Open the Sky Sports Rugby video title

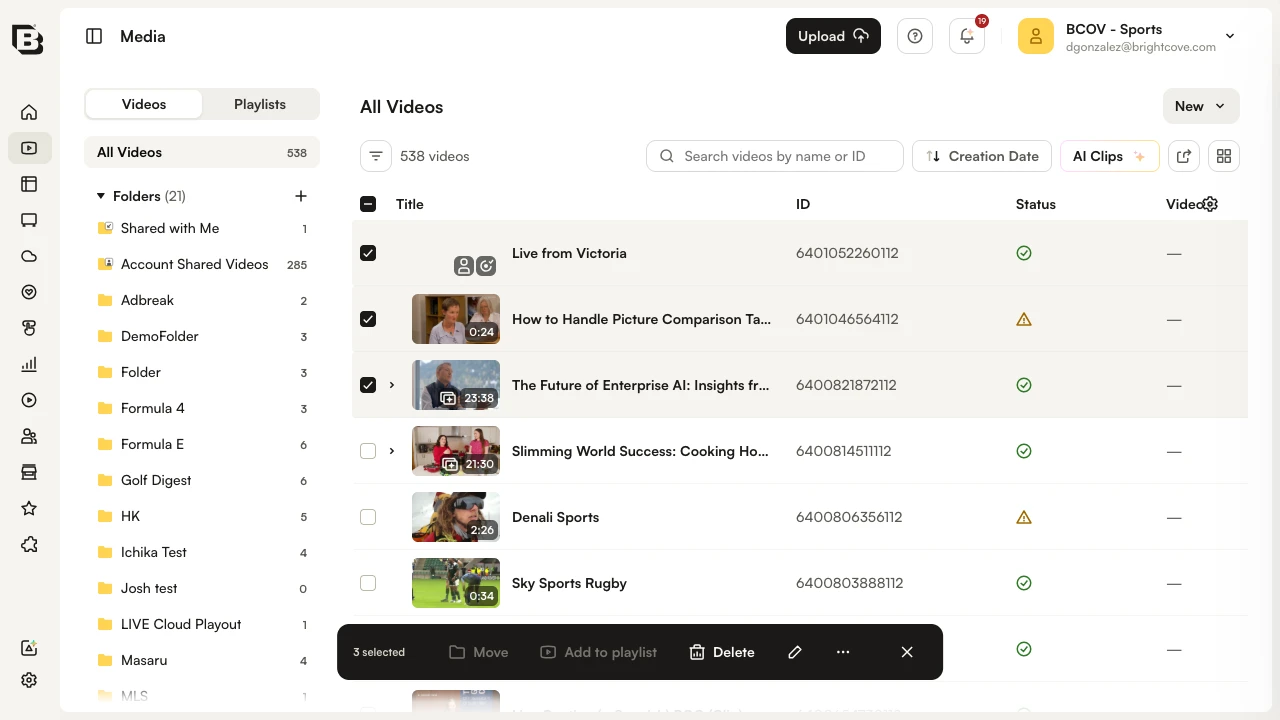[x=569, y=583]
